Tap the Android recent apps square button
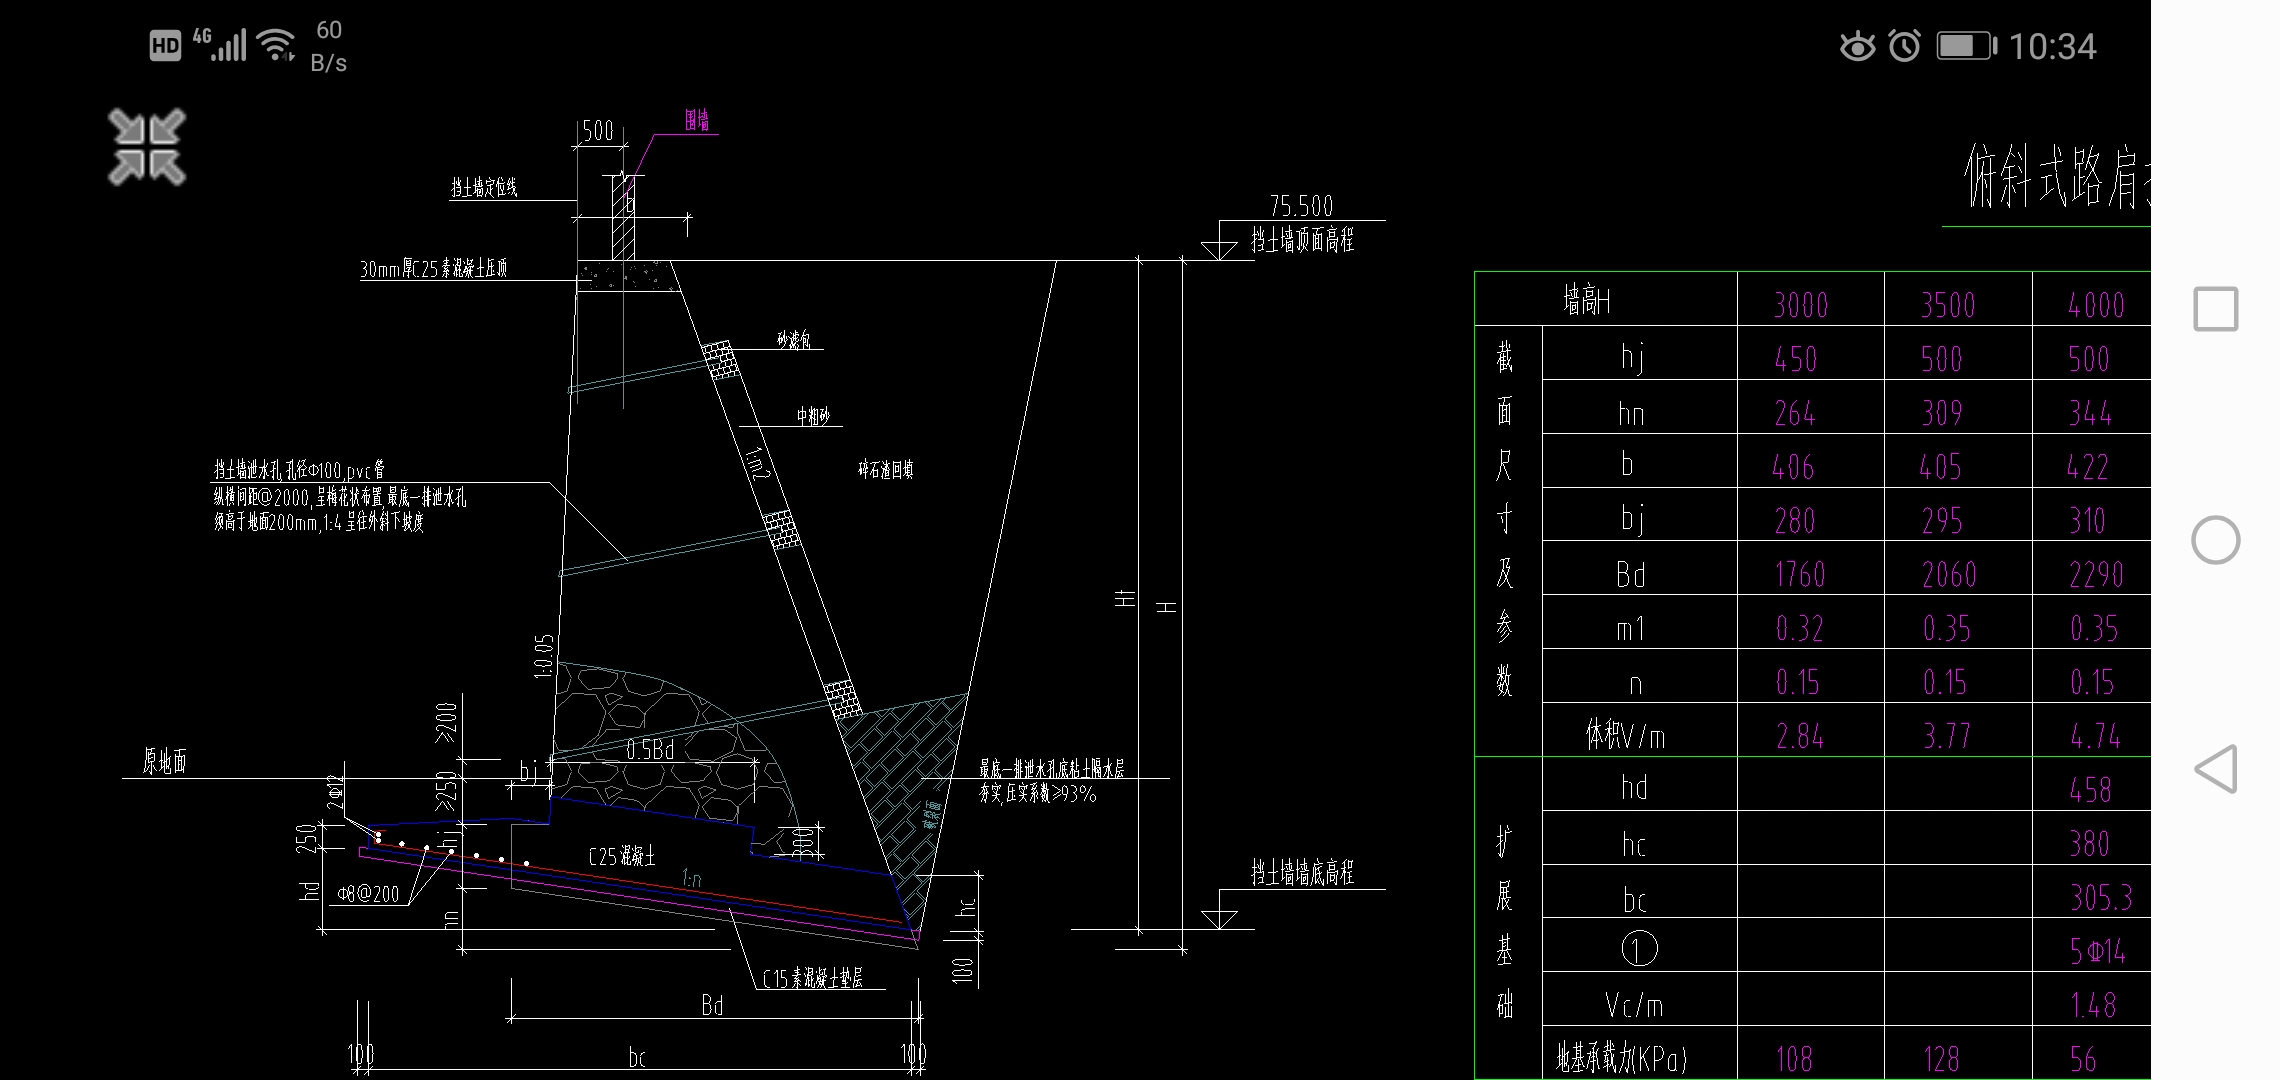This screenshot has width=2280, height=1080. point(2215,309)
